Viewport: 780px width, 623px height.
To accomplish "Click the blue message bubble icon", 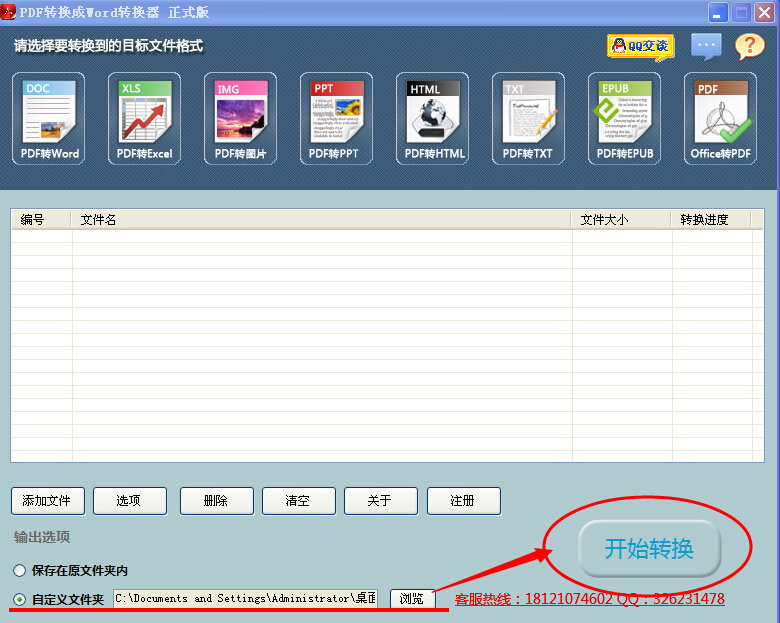I will coord(706,46).
